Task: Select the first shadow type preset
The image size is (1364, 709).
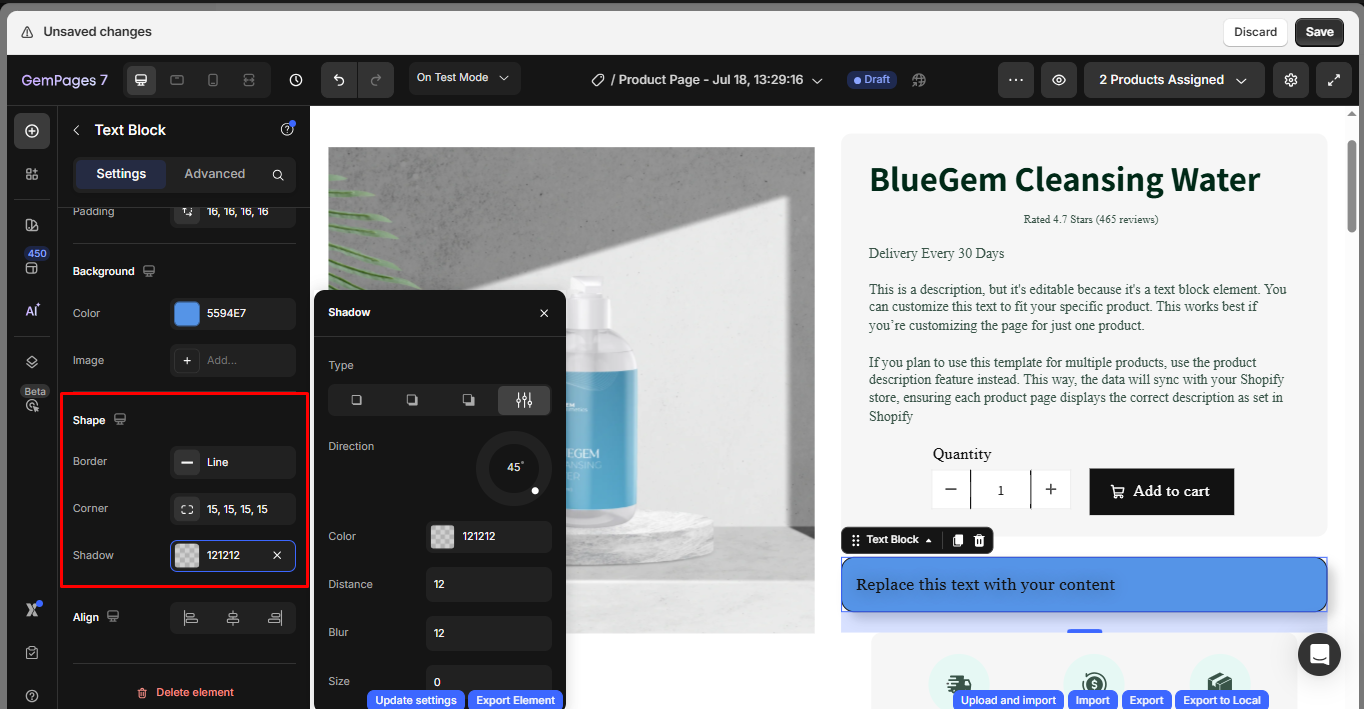Action: coord(356,400)
